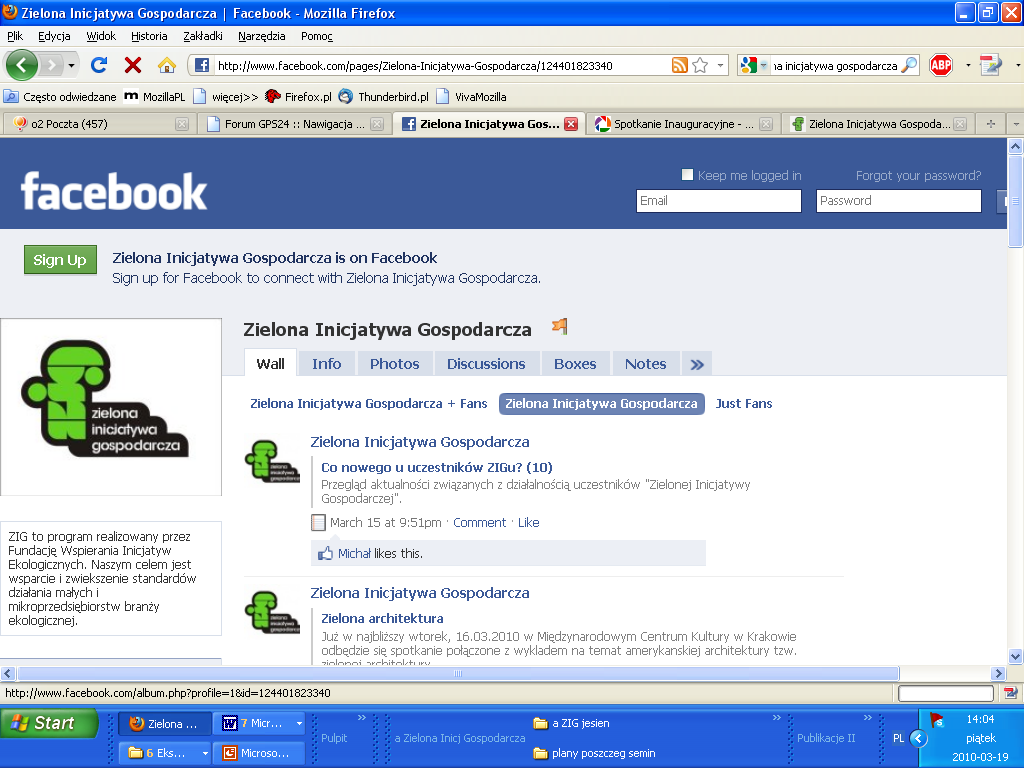Open the home page icon

[x=167, y=65]
